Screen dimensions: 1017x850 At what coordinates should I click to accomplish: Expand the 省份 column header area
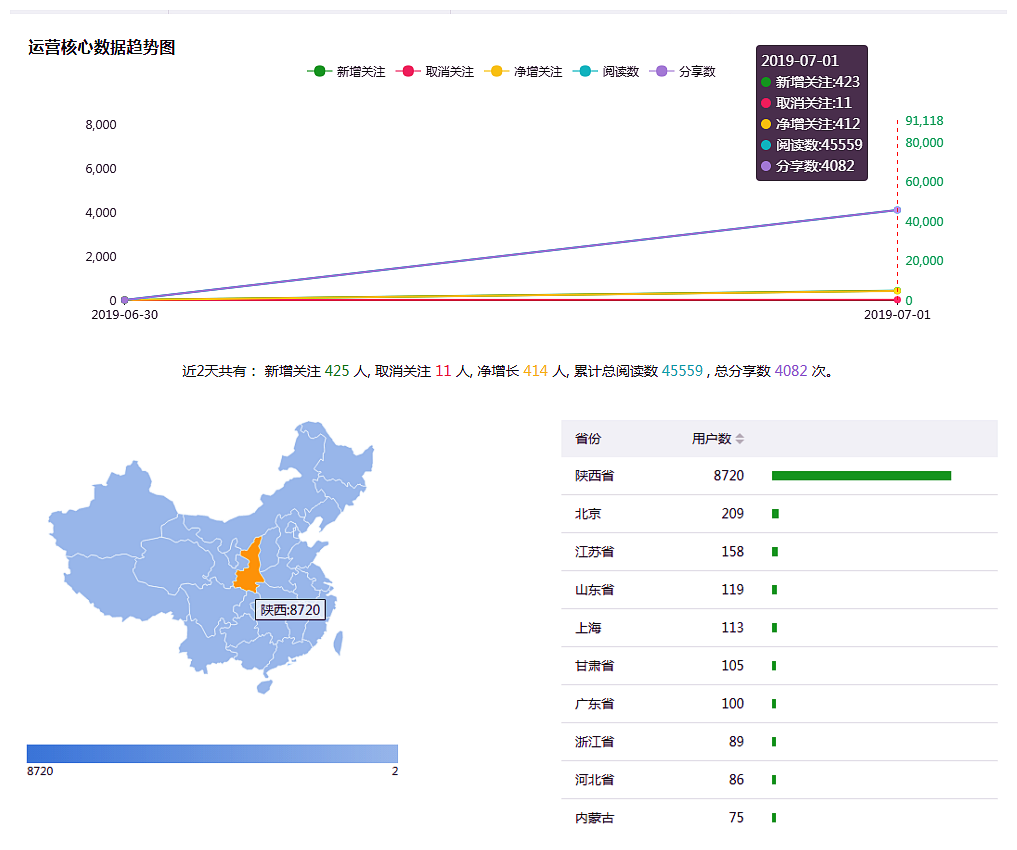click(x=590, y=438)
